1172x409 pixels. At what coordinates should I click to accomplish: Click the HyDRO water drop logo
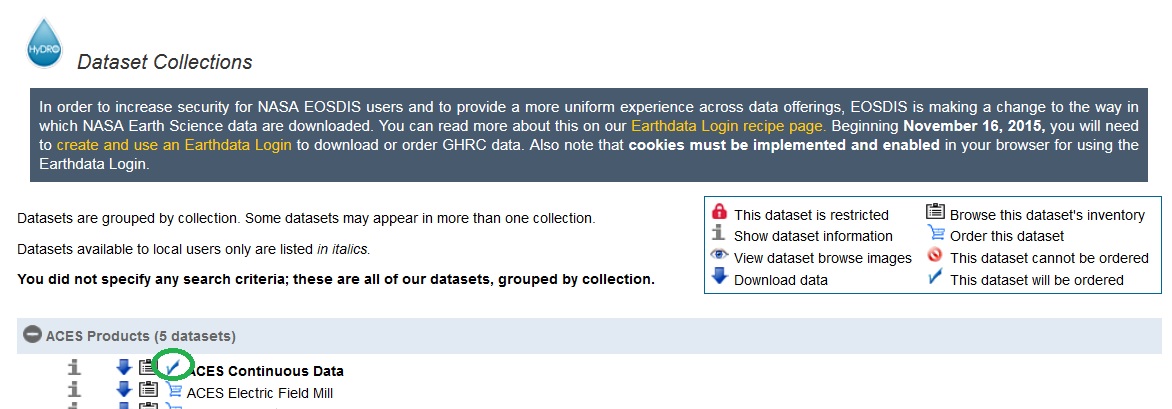(x=44, y=45)
